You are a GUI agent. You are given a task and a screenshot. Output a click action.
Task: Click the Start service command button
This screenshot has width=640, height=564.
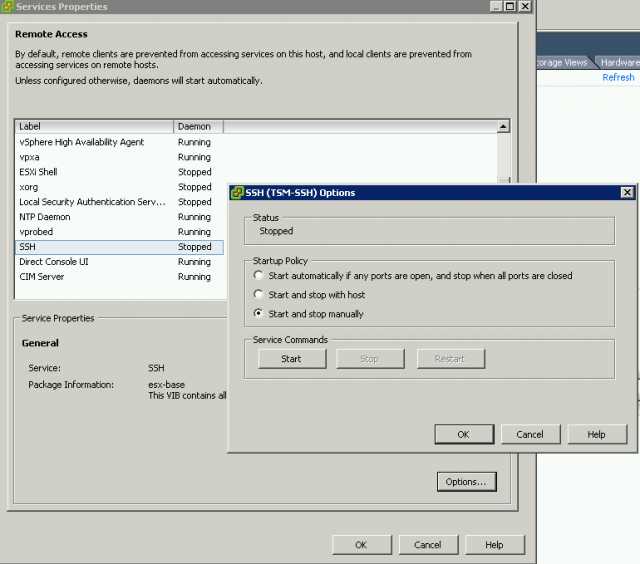click(x=292, y=359)
